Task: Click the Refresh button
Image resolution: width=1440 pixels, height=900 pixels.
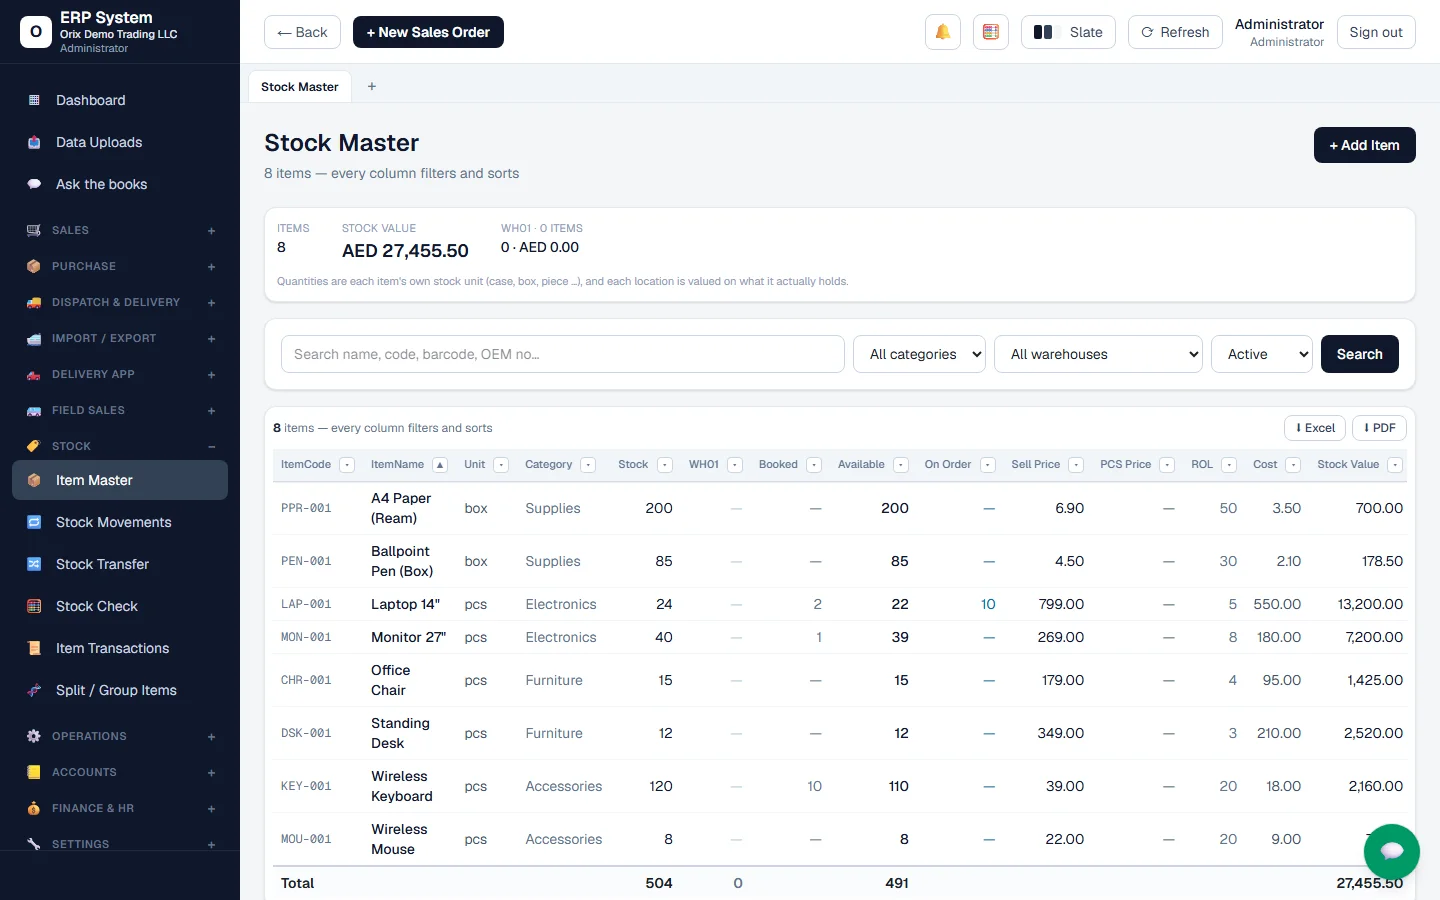Action: click(x=1175, y=32)
